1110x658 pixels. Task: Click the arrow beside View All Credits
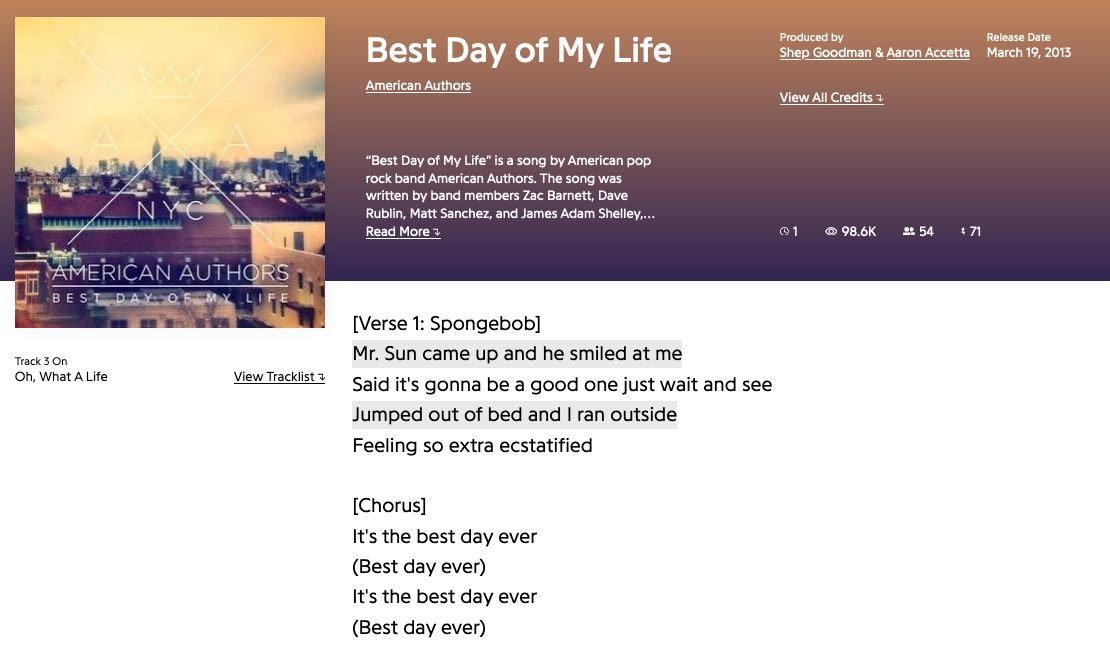point(878,97)
